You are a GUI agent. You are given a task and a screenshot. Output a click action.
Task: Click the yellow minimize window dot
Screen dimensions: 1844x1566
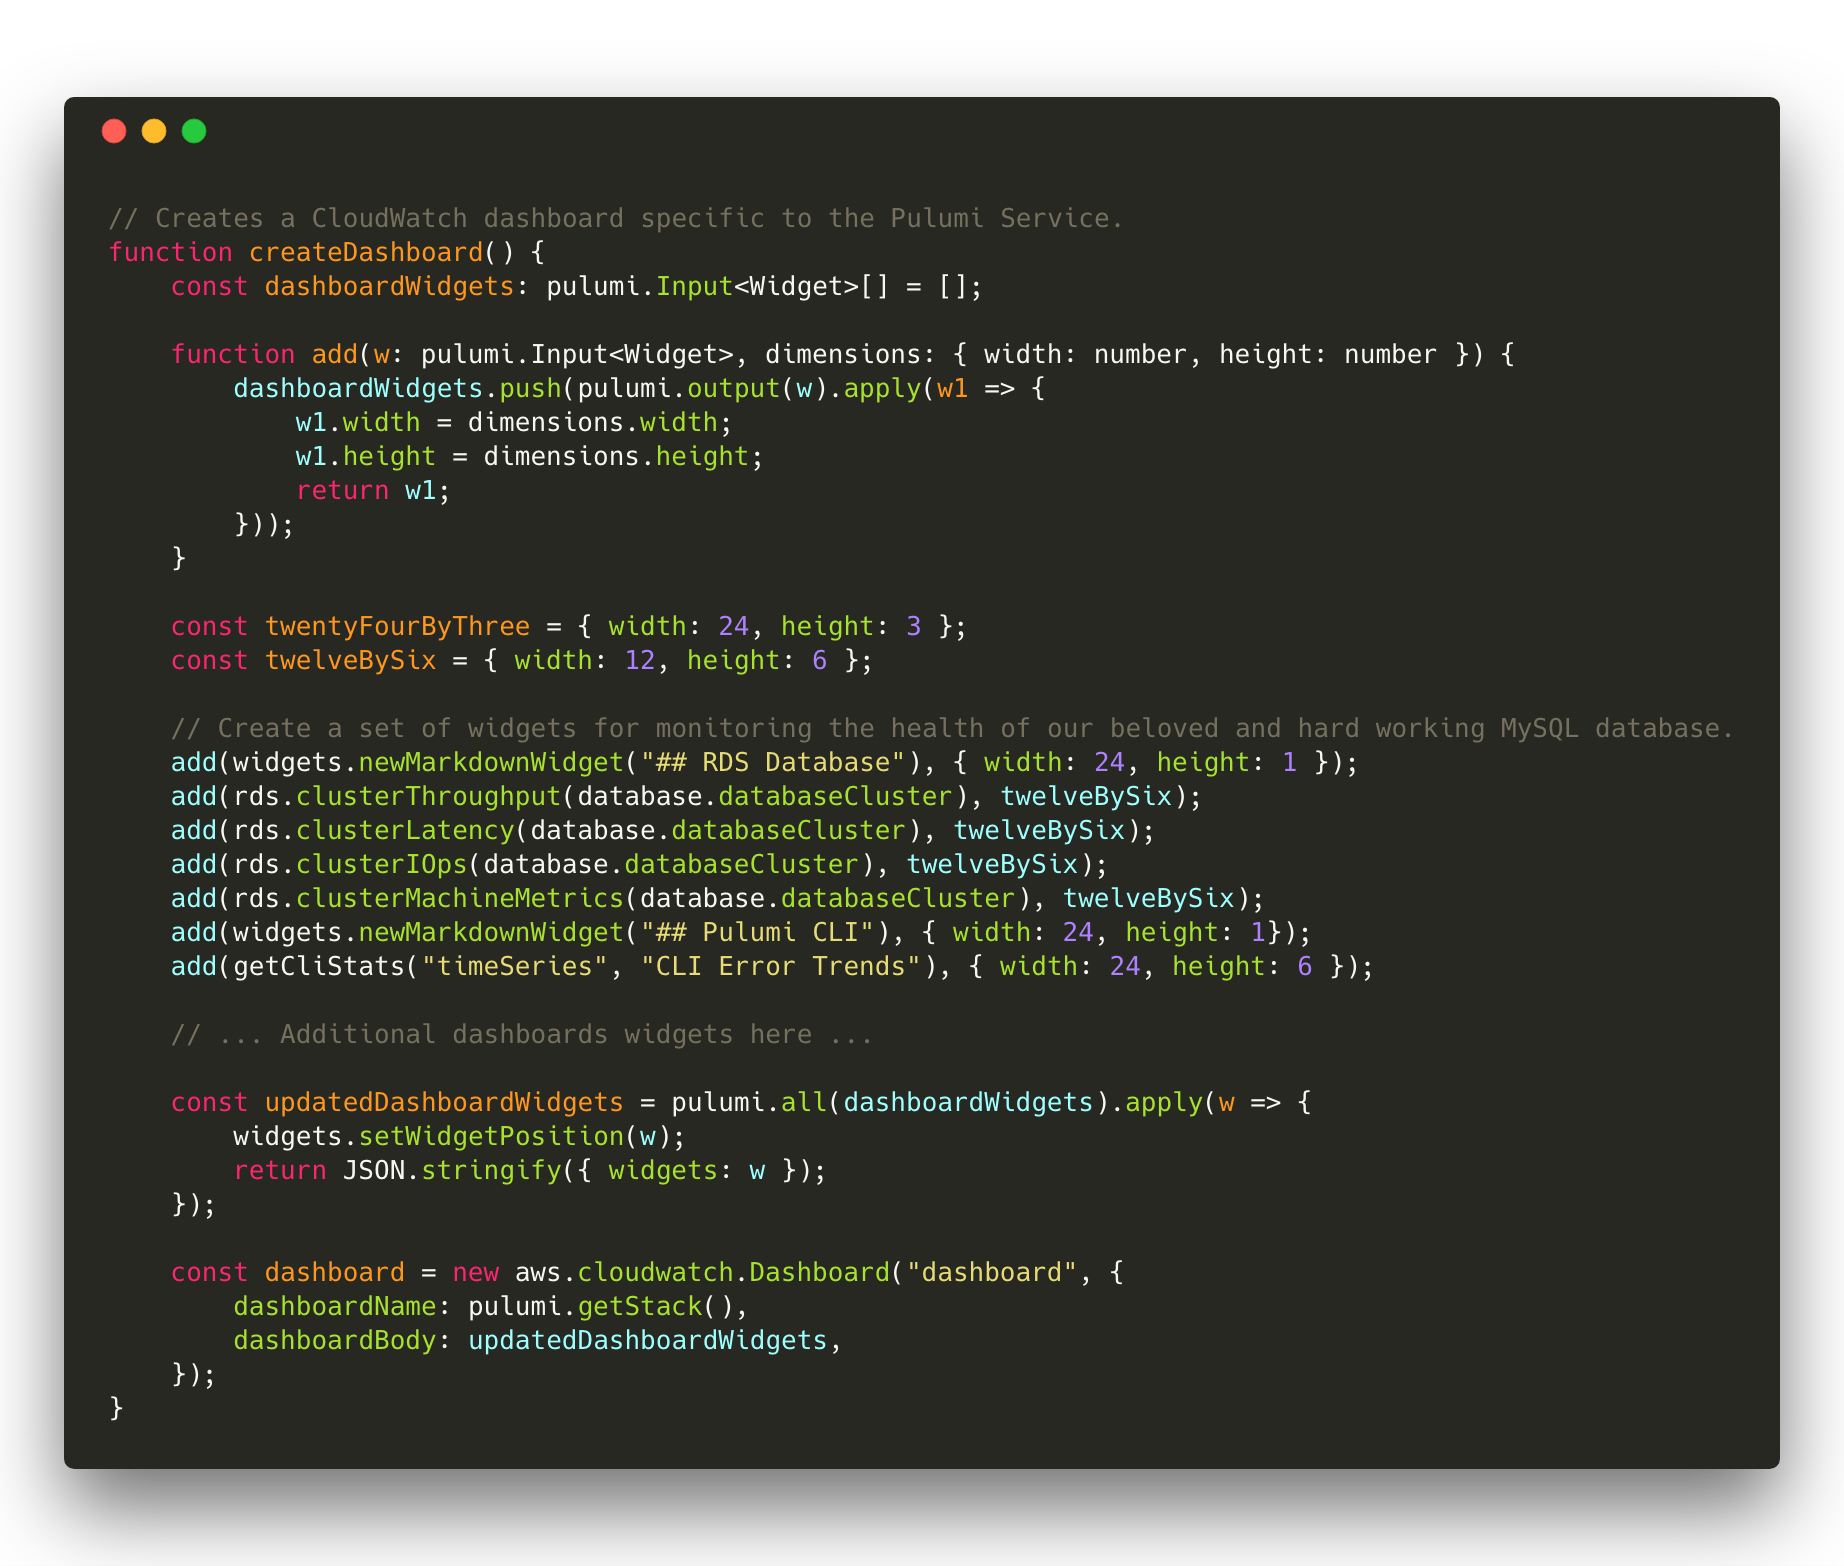tap(154, 131)
